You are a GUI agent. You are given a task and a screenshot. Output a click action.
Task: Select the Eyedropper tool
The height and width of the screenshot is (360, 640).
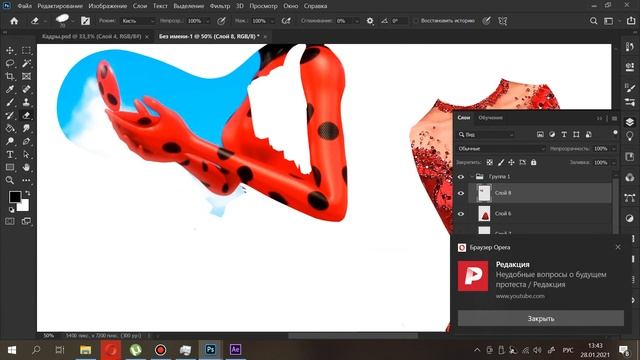[x=10, y=89]
